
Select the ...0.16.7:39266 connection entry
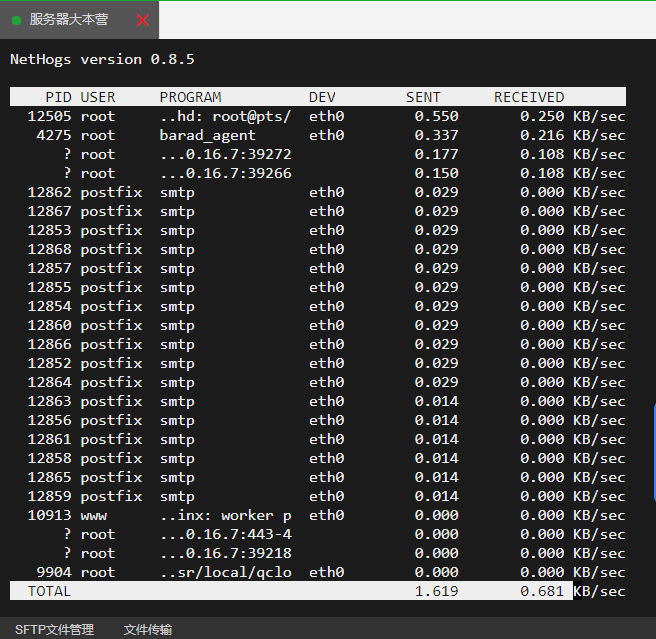pos(226,173)
